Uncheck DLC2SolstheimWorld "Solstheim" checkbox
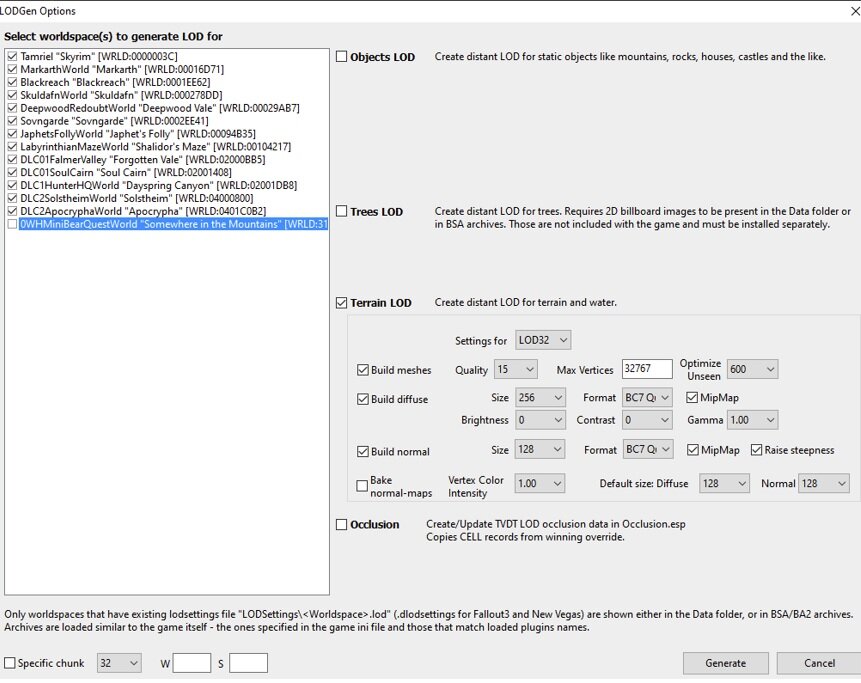Screen dimensions: 861x683 (x=12, y=198)
